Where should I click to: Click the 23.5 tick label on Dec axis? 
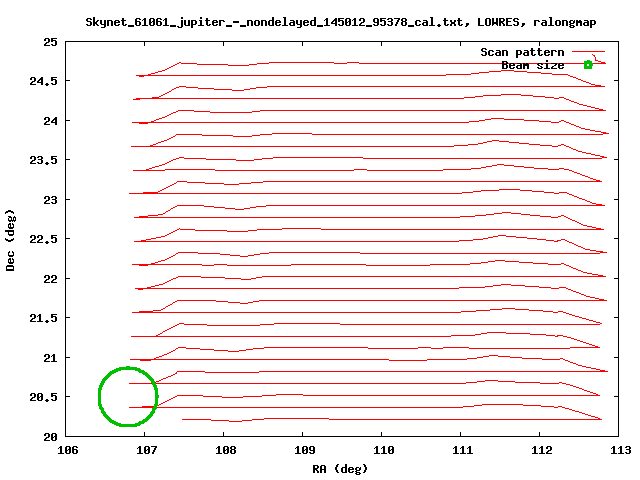pos(43,160)
